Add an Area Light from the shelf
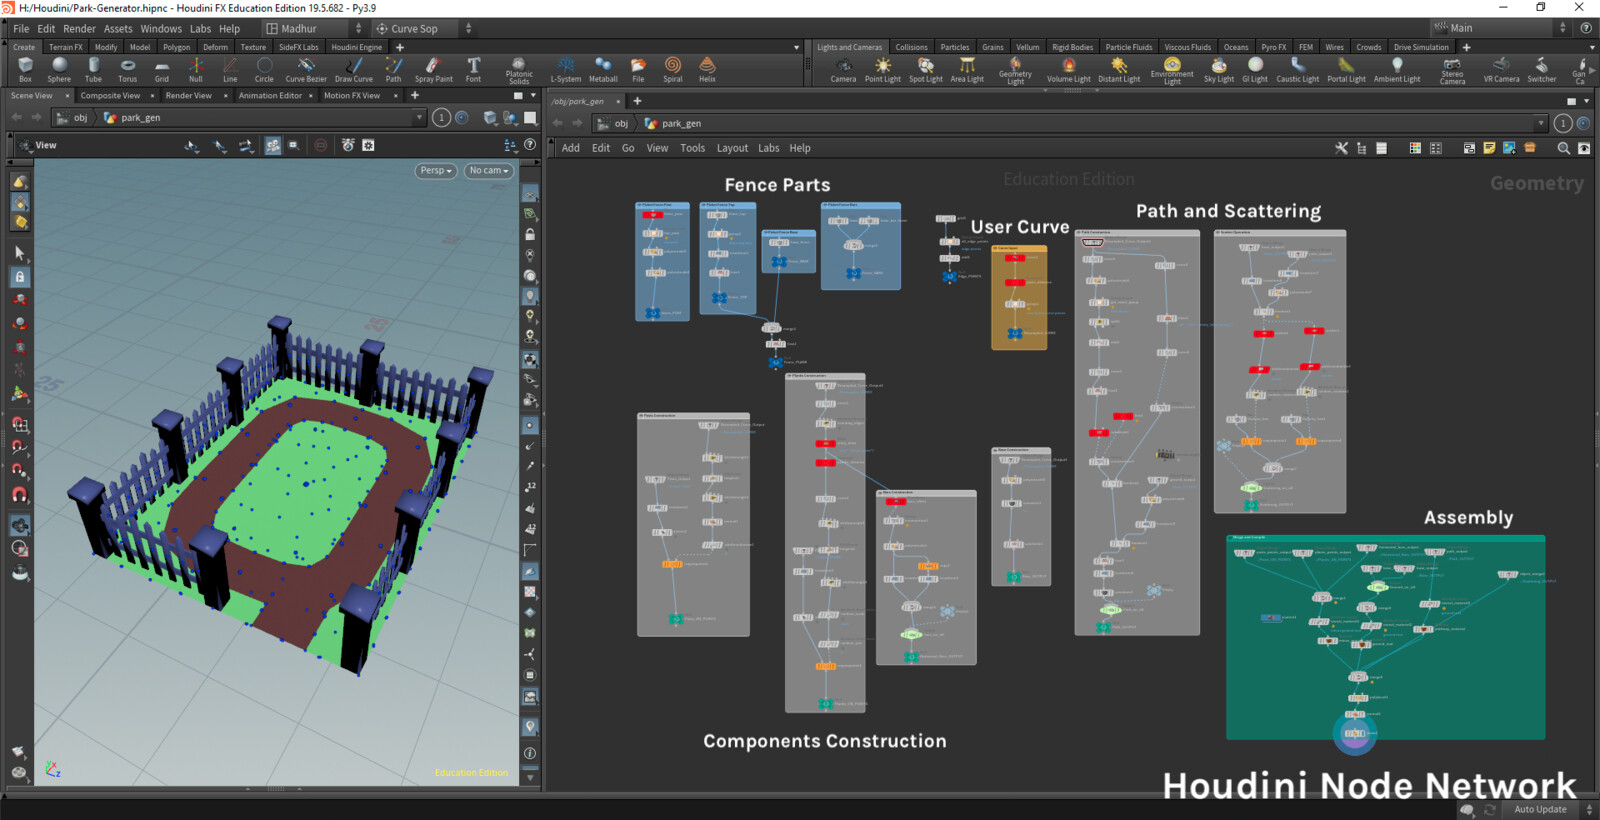Image resolution: width=1600 pixels, height=820 pixels. (967, 69)
